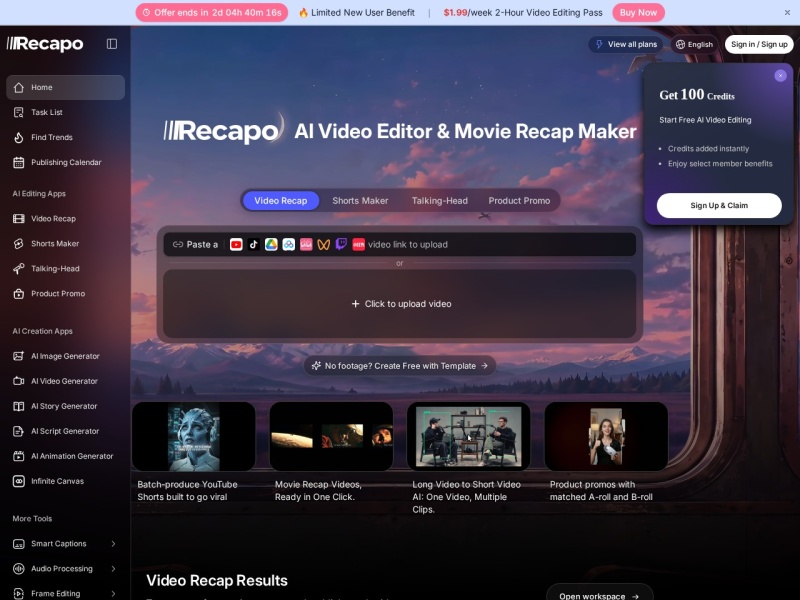Image resolution: width=800 pixels, height=600 pixels.
Task: Launch AI Video Generator
Action: (65, 381)
